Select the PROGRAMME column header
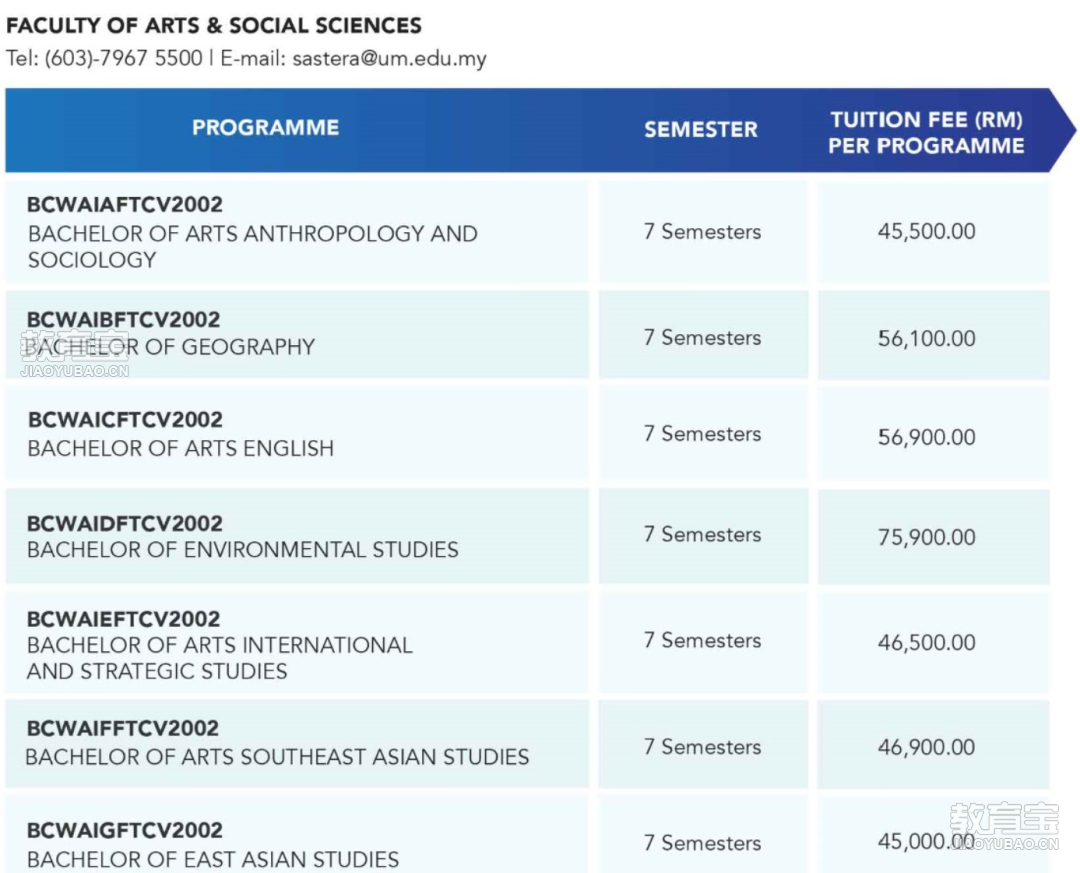The image size is (1080, 873). point(265,127)
